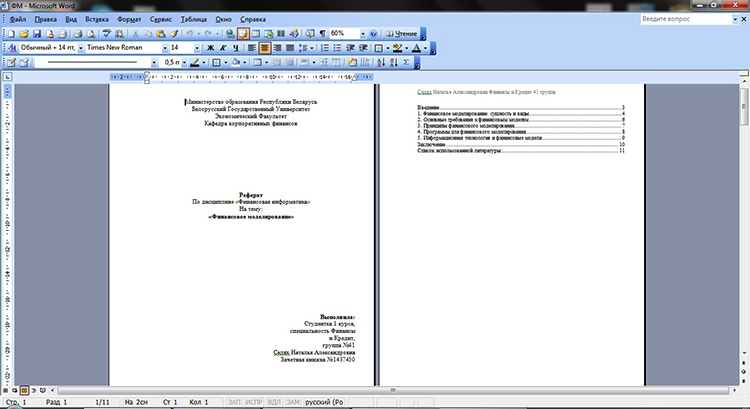Apply the highlight color marker

397,48
